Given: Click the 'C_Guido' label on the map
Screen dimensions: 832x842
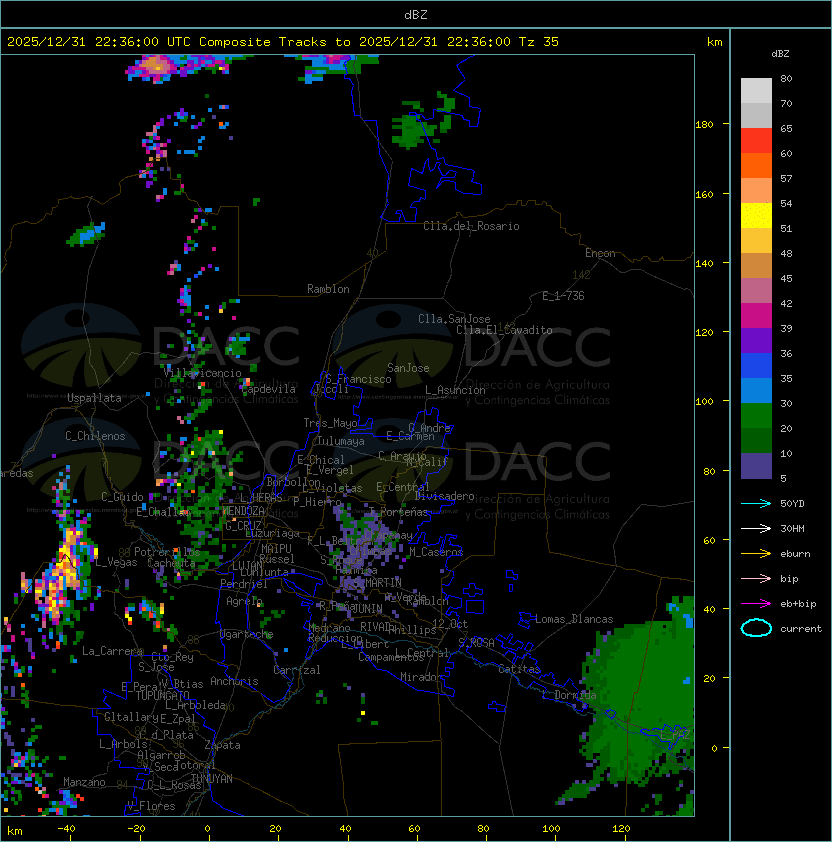Looking at the screenshot, I should coord(122,497).
